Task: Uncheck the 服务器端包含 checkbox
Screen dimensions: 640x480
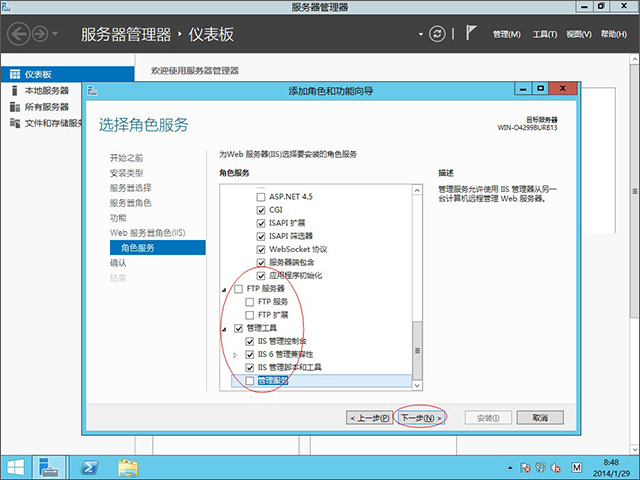Action: 261,262
